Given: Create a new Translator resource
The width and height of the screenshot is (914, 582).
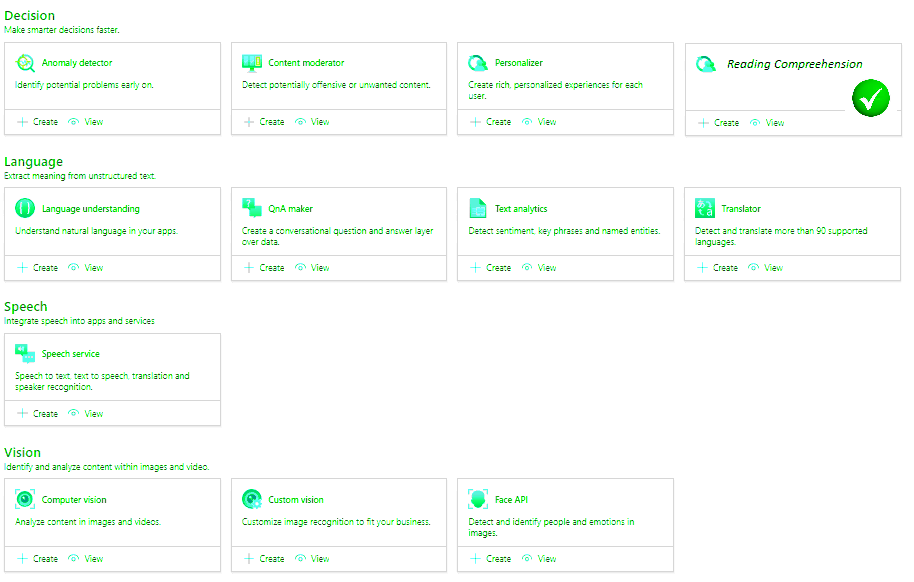Looking at the screenshot, I should (718, 268).
